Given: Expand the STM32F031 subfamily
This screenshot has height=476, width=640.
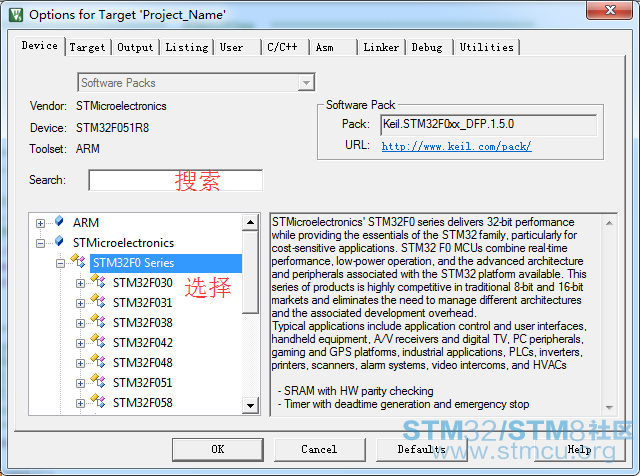Looking at the screenshot, I should pos(80,303).
